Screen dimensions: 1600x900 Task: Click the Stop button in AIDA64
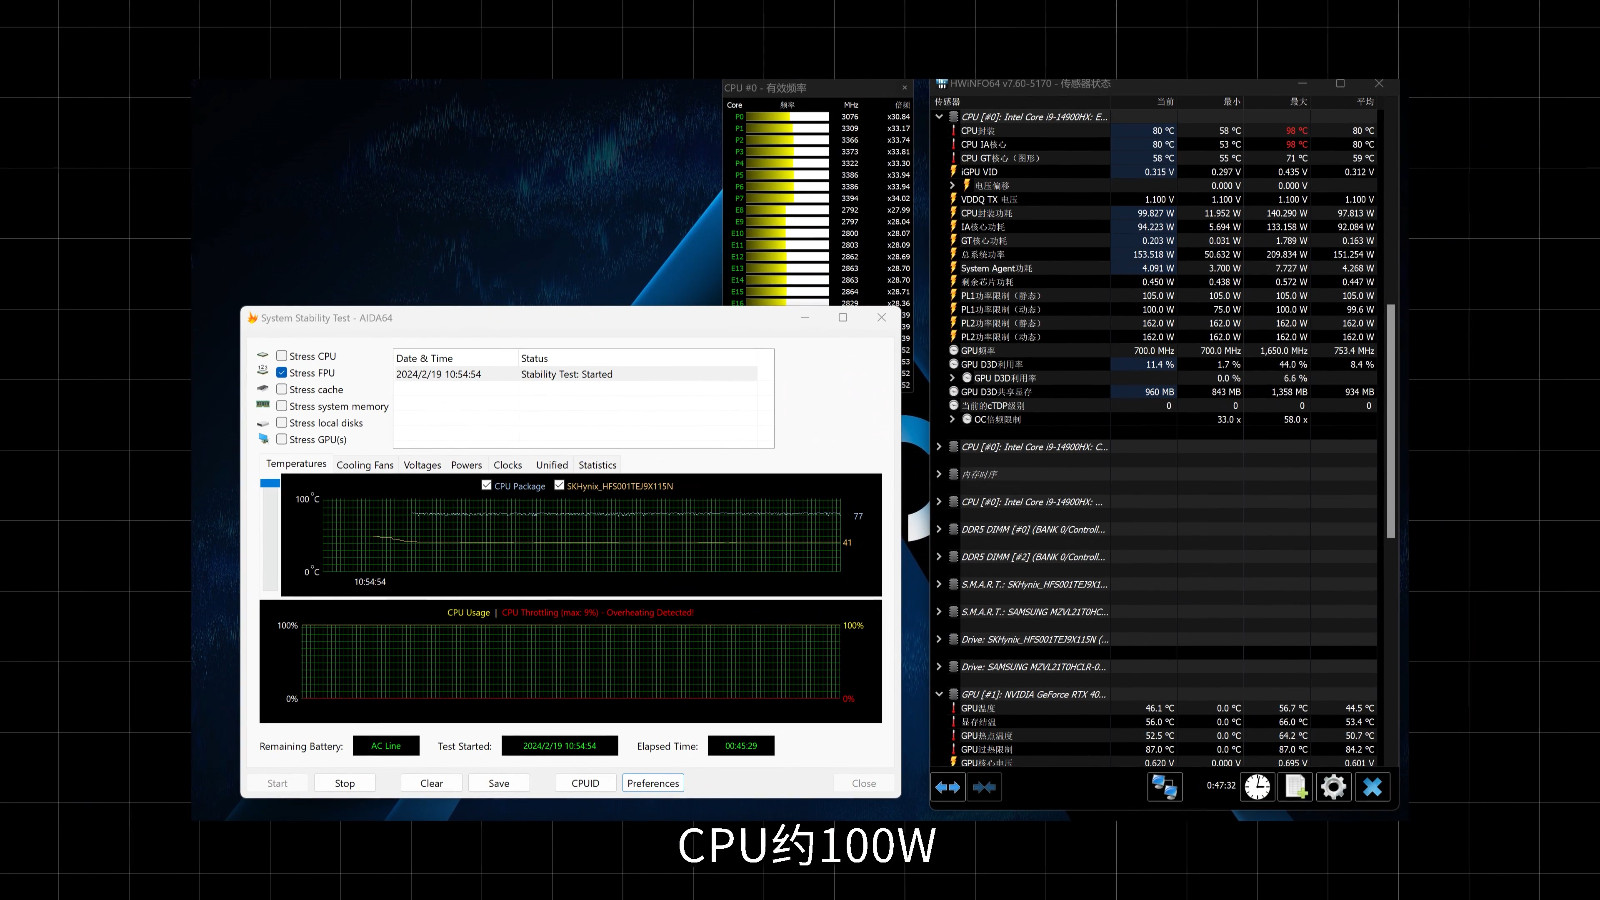345,783
